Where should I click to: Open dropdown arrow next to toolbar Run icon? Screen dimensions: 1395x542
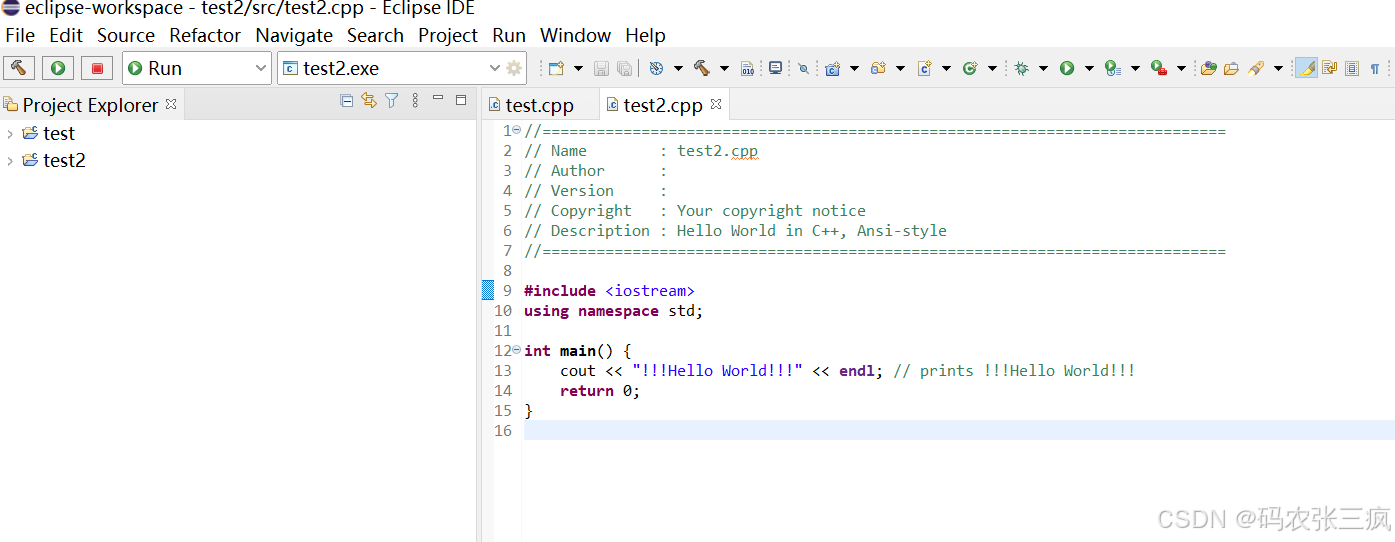coord(1089,68)
